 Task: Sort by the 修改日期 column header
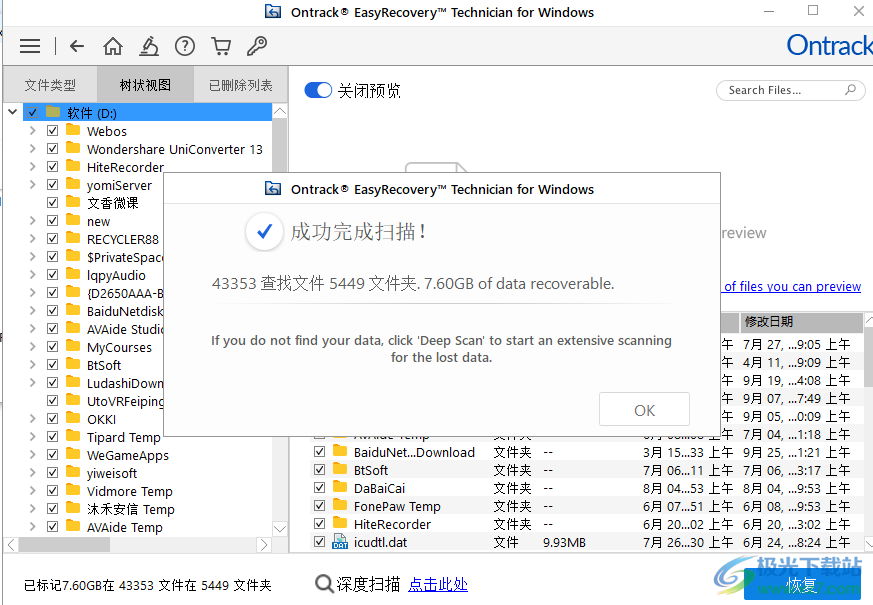coord(802,321)
